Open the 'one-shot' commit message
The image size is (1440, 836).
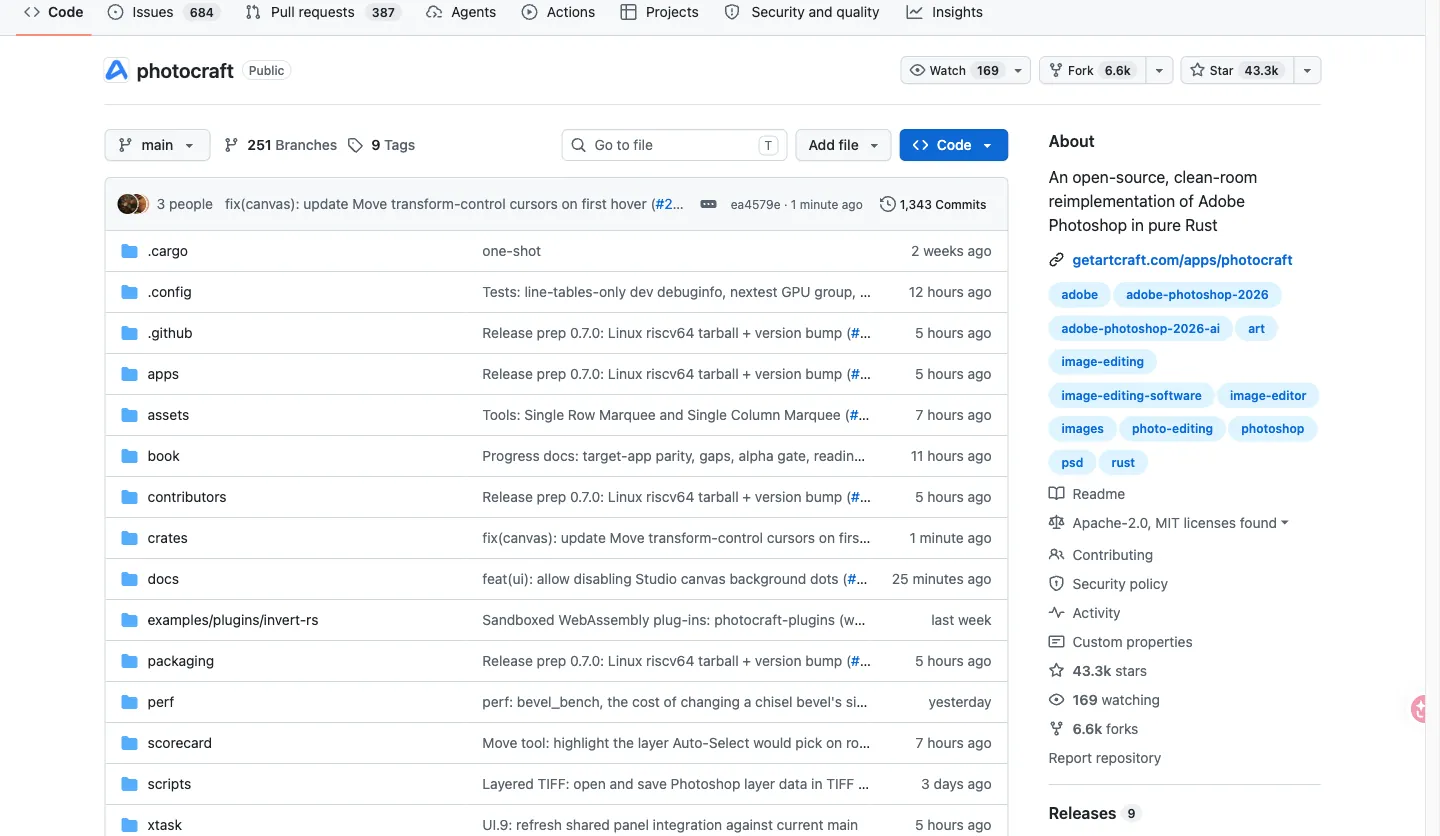511,251
